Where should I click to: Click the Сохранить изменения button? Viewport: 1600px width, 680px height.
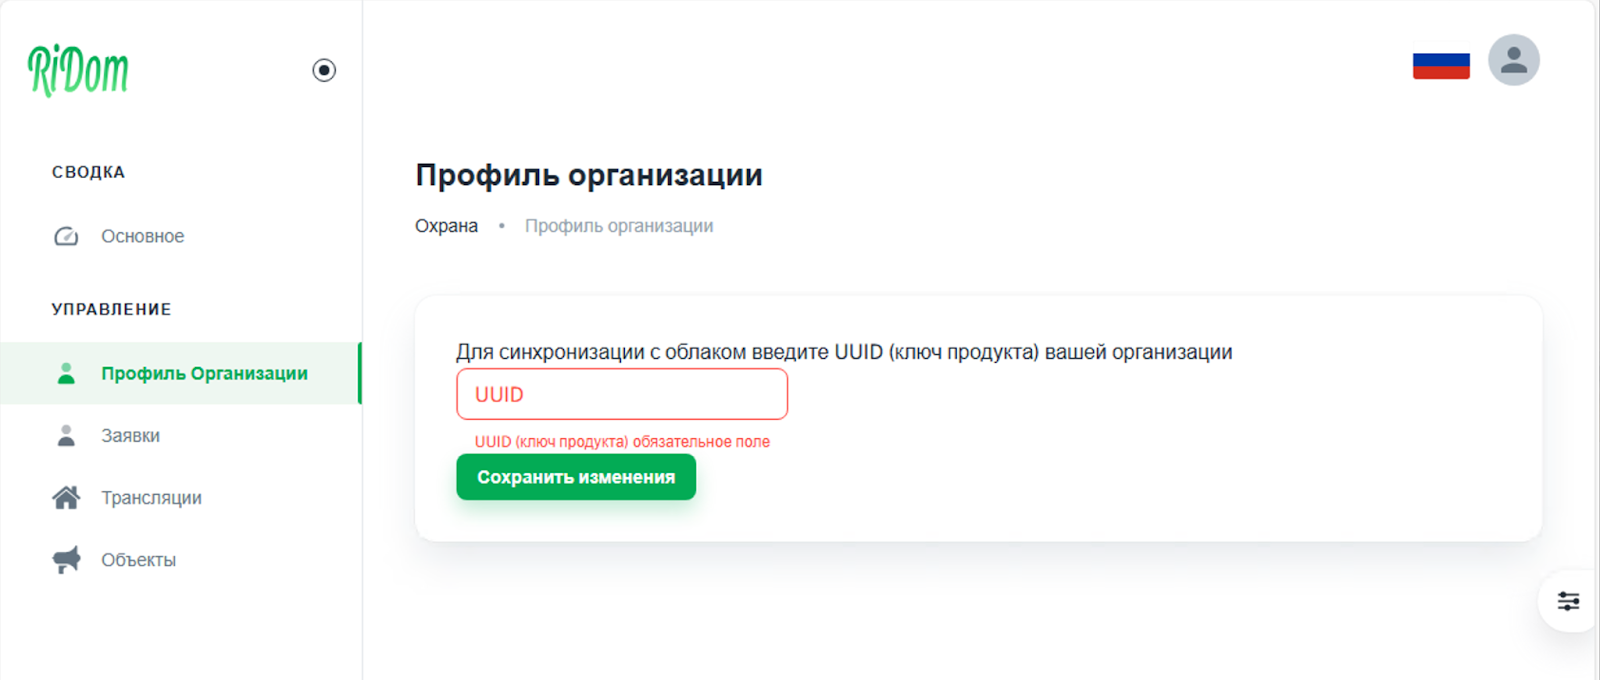[575, 477]
